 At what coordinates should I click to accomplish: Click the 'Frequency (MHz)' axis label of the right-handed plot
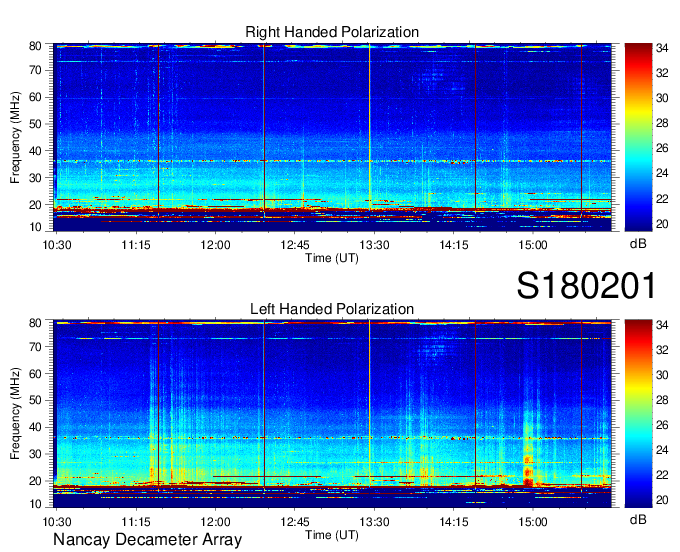(x=15, y=137)
